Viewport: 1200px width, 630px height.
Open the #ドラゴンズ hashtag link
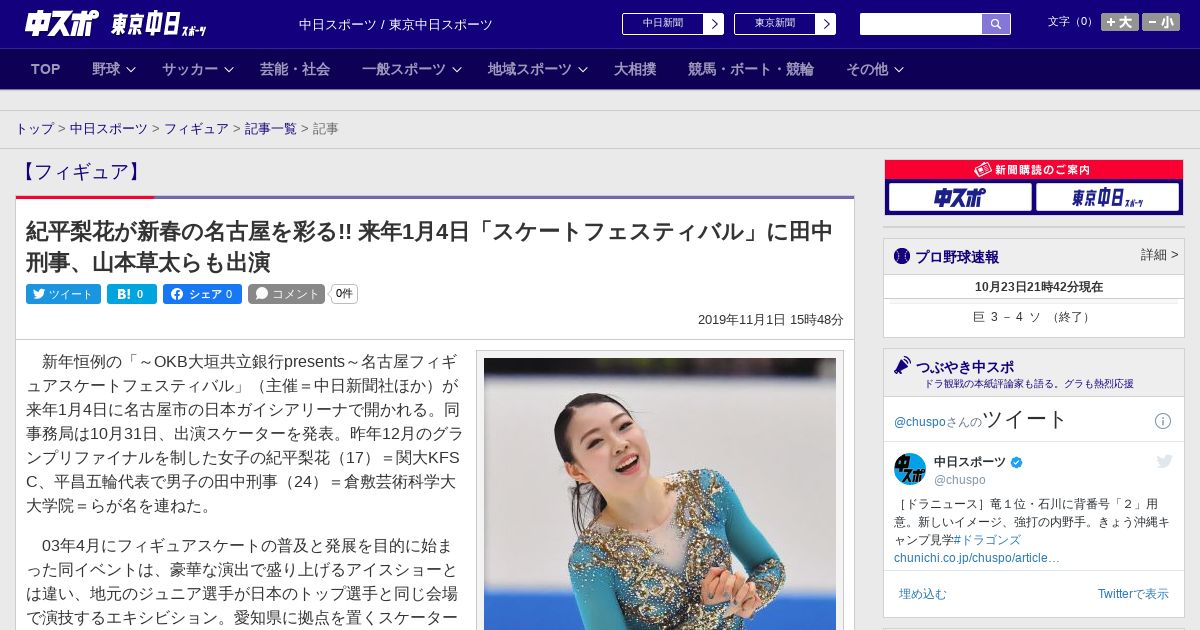986,540
